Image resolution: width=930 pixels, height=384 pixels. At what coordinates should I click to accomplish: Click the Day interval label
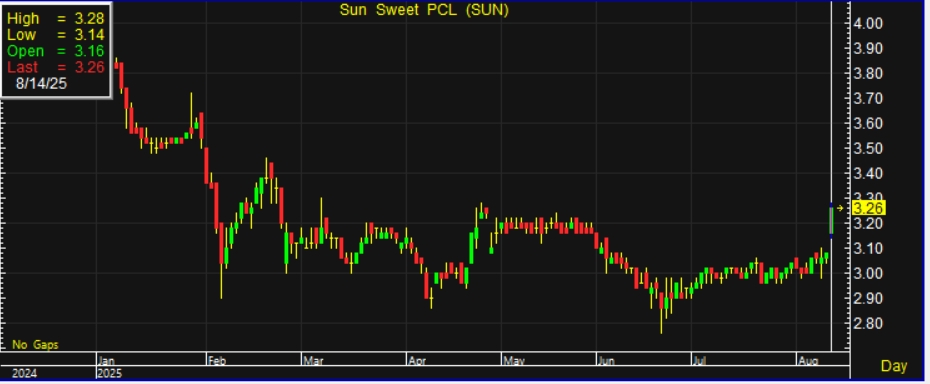point(894,366)
